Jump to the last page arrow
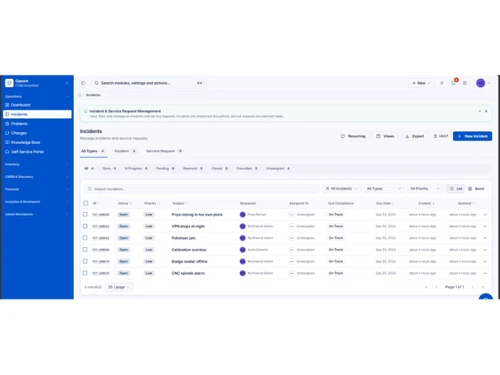Image resolution: width=500 pixels, height=375 pixels. [x=483, y=287]
